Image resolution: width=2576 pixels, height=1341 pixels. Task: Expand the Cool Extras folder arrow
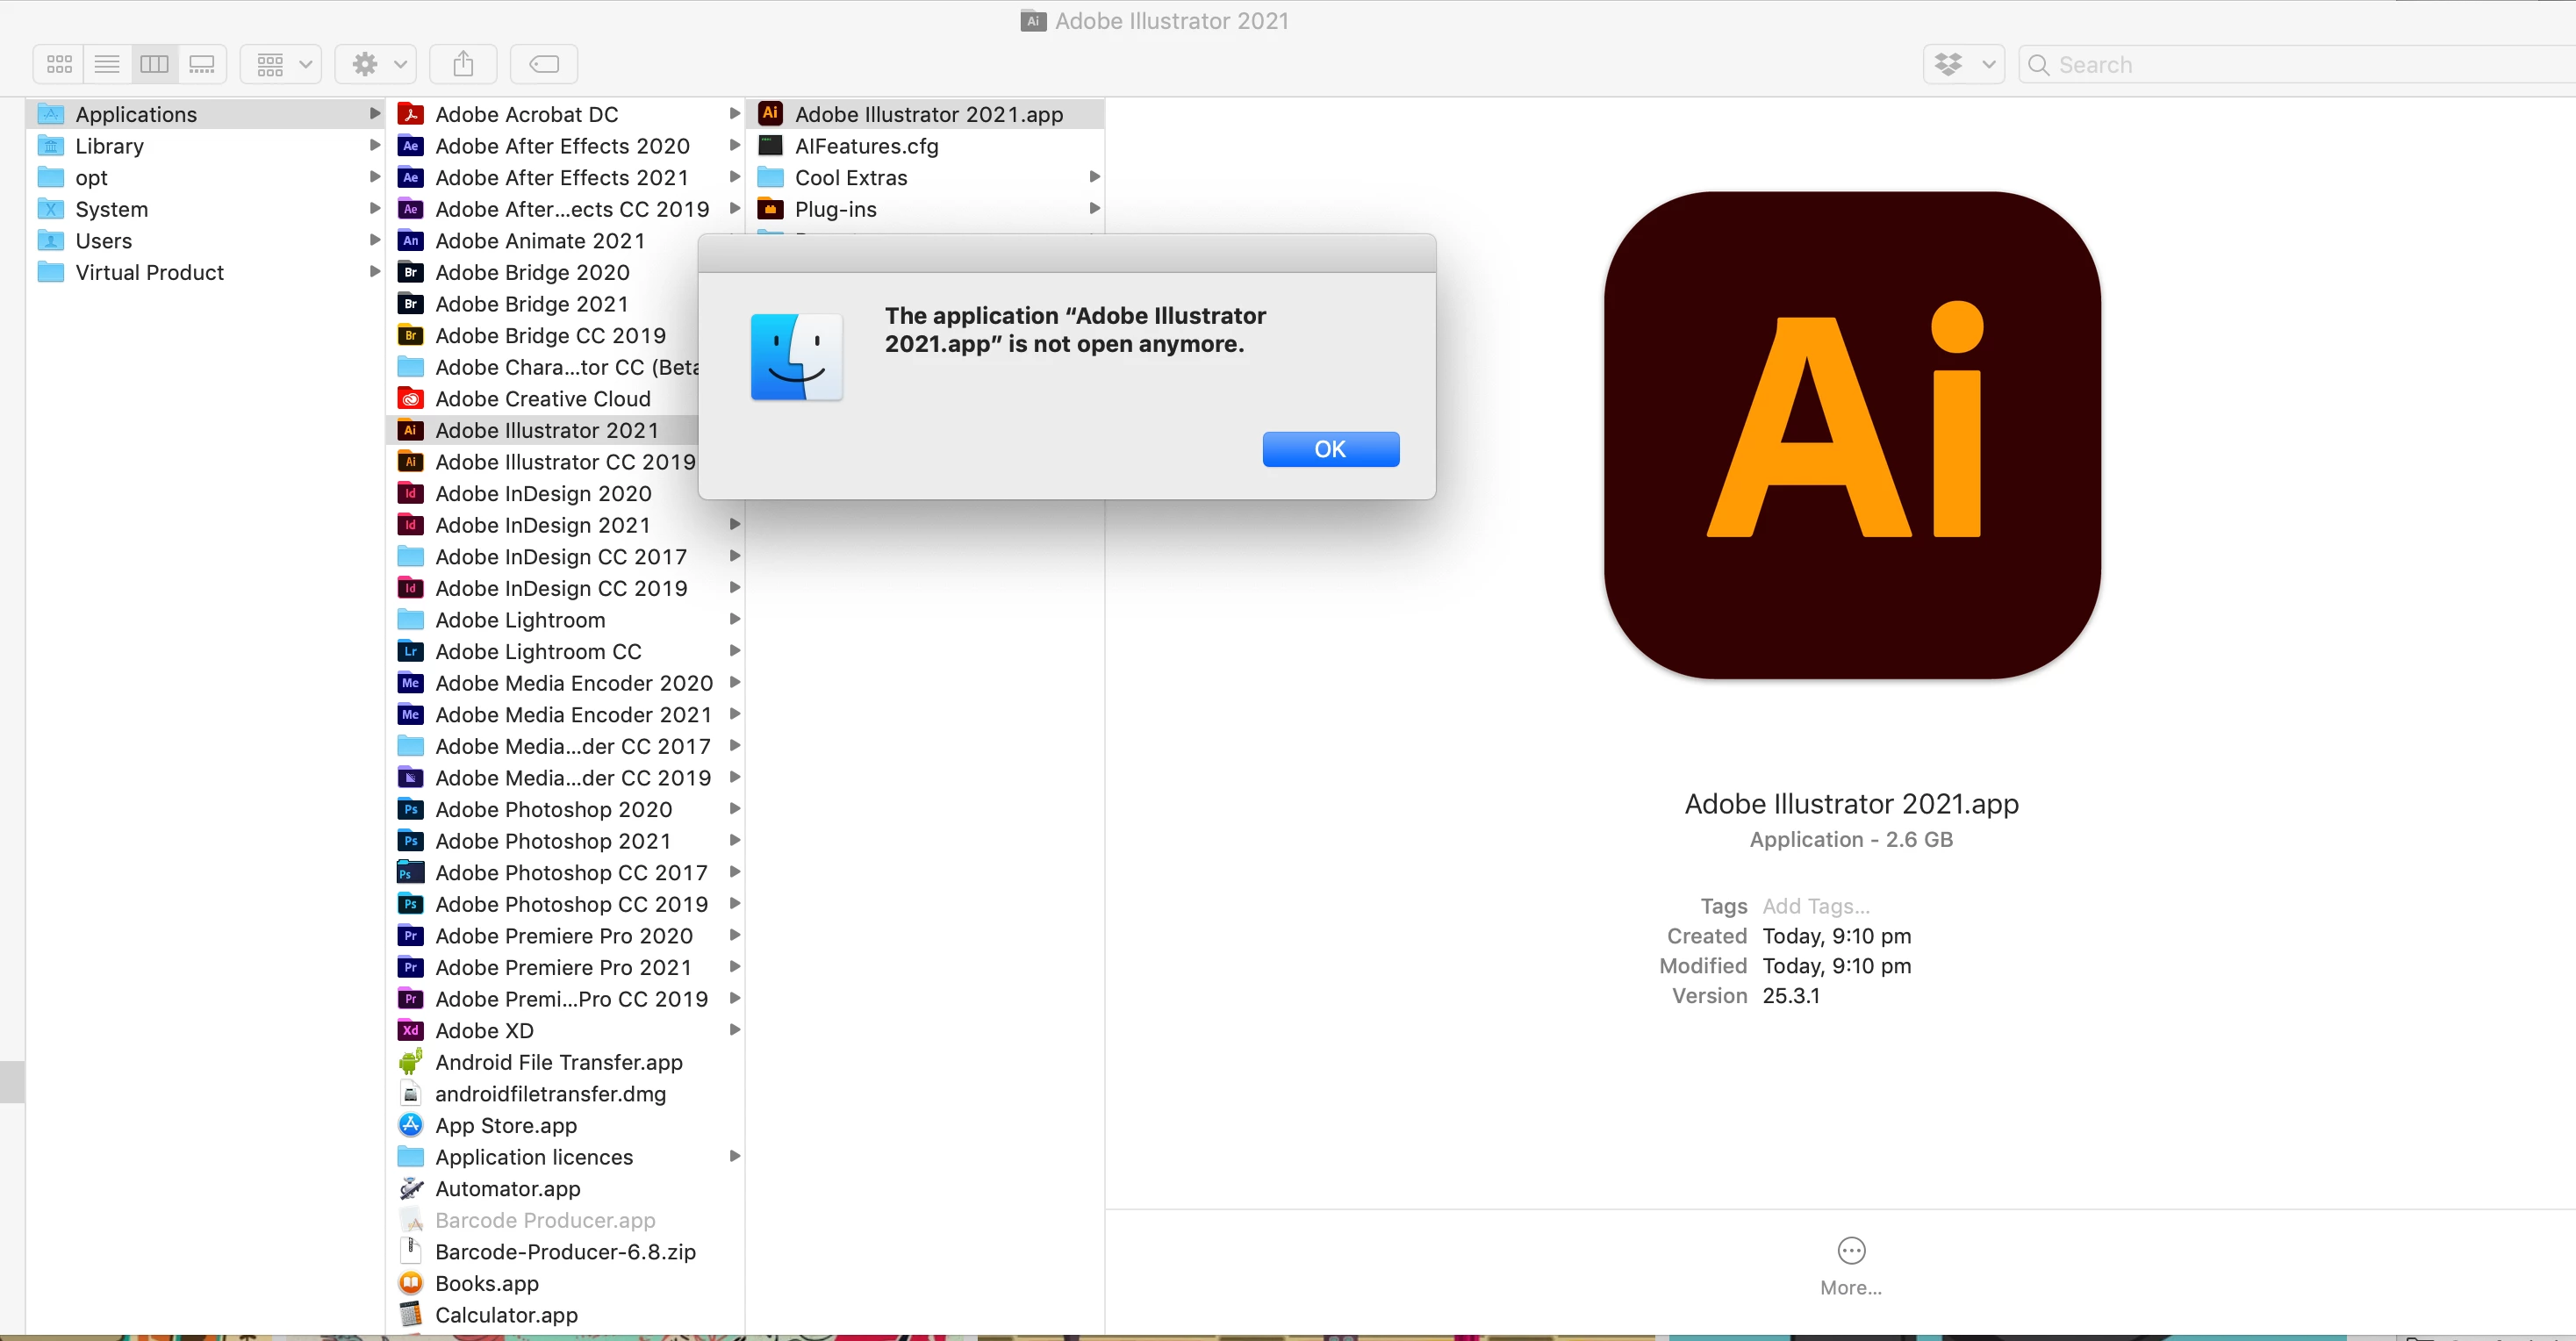[x=1094, y=177]
